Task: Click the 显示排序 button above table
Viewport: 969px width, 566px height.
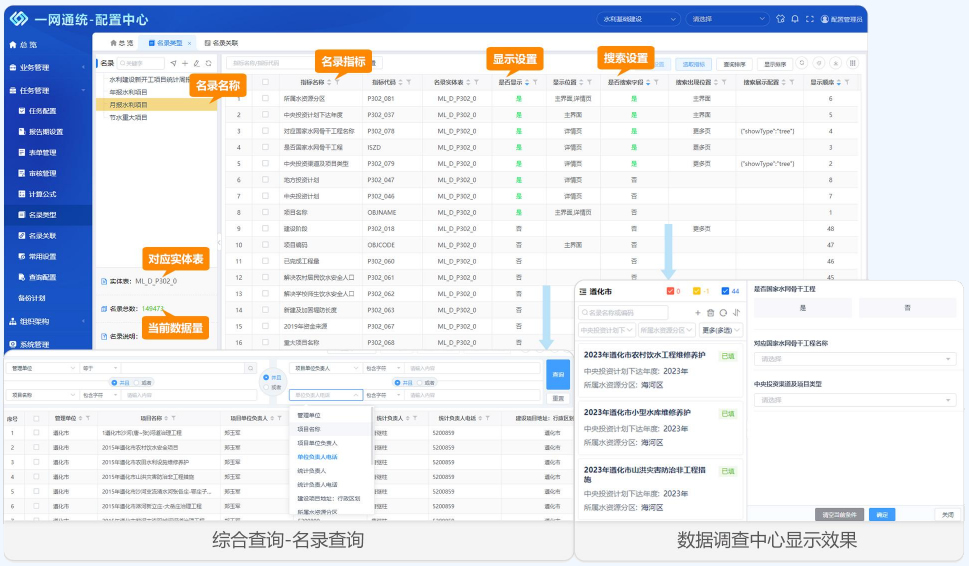Action: (775, 63)
